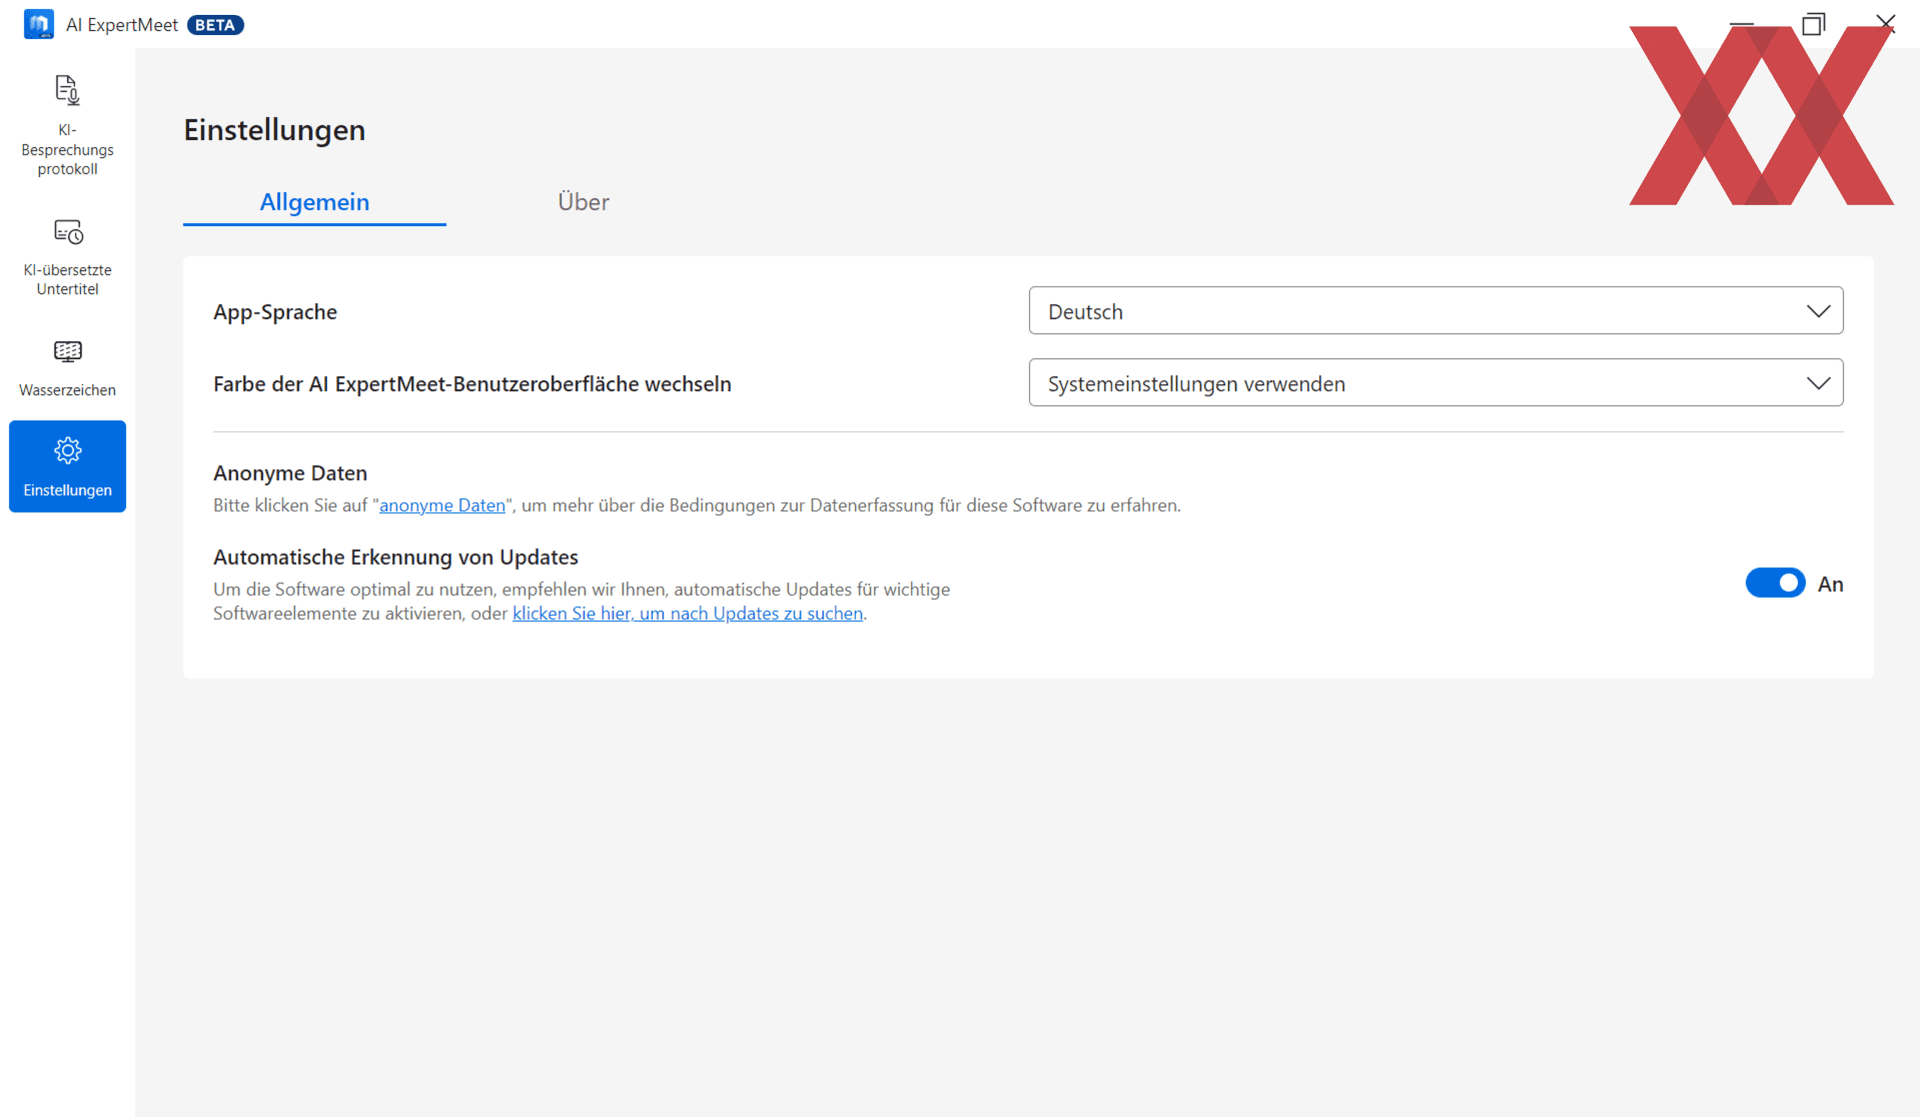Click the AI ExpertMeet app logo

point(38,24)
